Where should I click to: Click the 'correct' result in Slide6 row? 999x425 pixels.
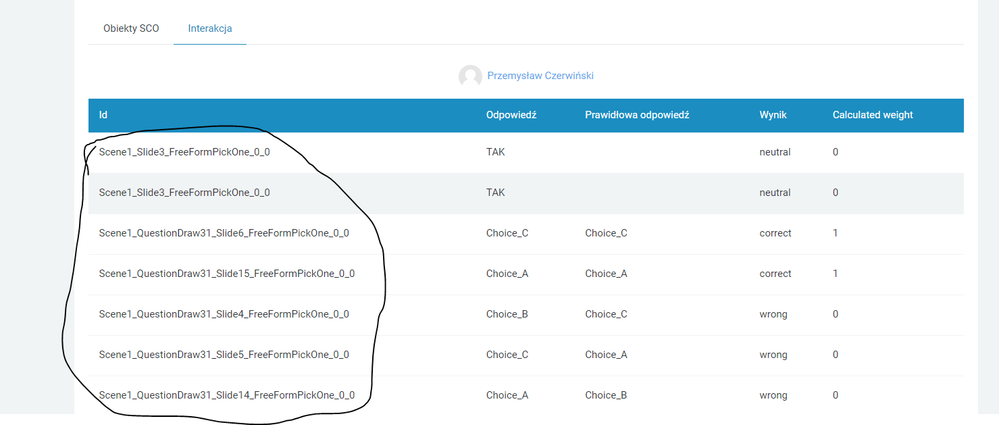775,233
